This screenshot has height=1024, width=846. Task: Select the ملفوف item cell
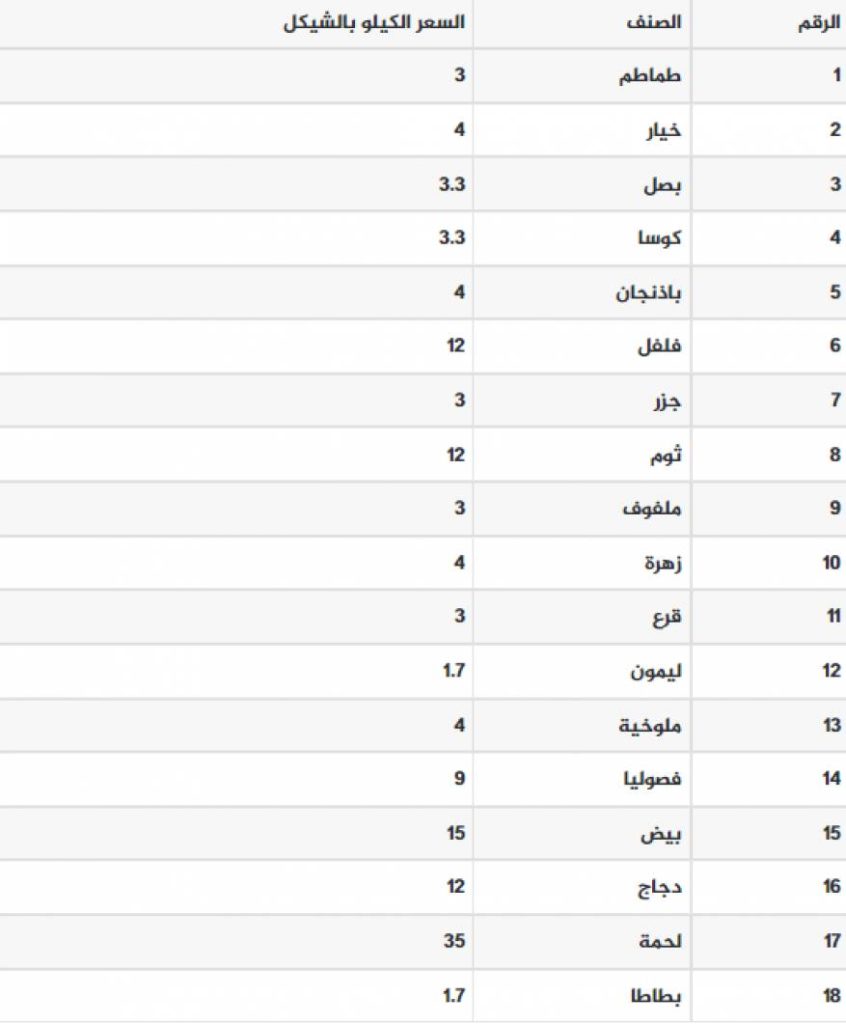click(x=582, y=509)
